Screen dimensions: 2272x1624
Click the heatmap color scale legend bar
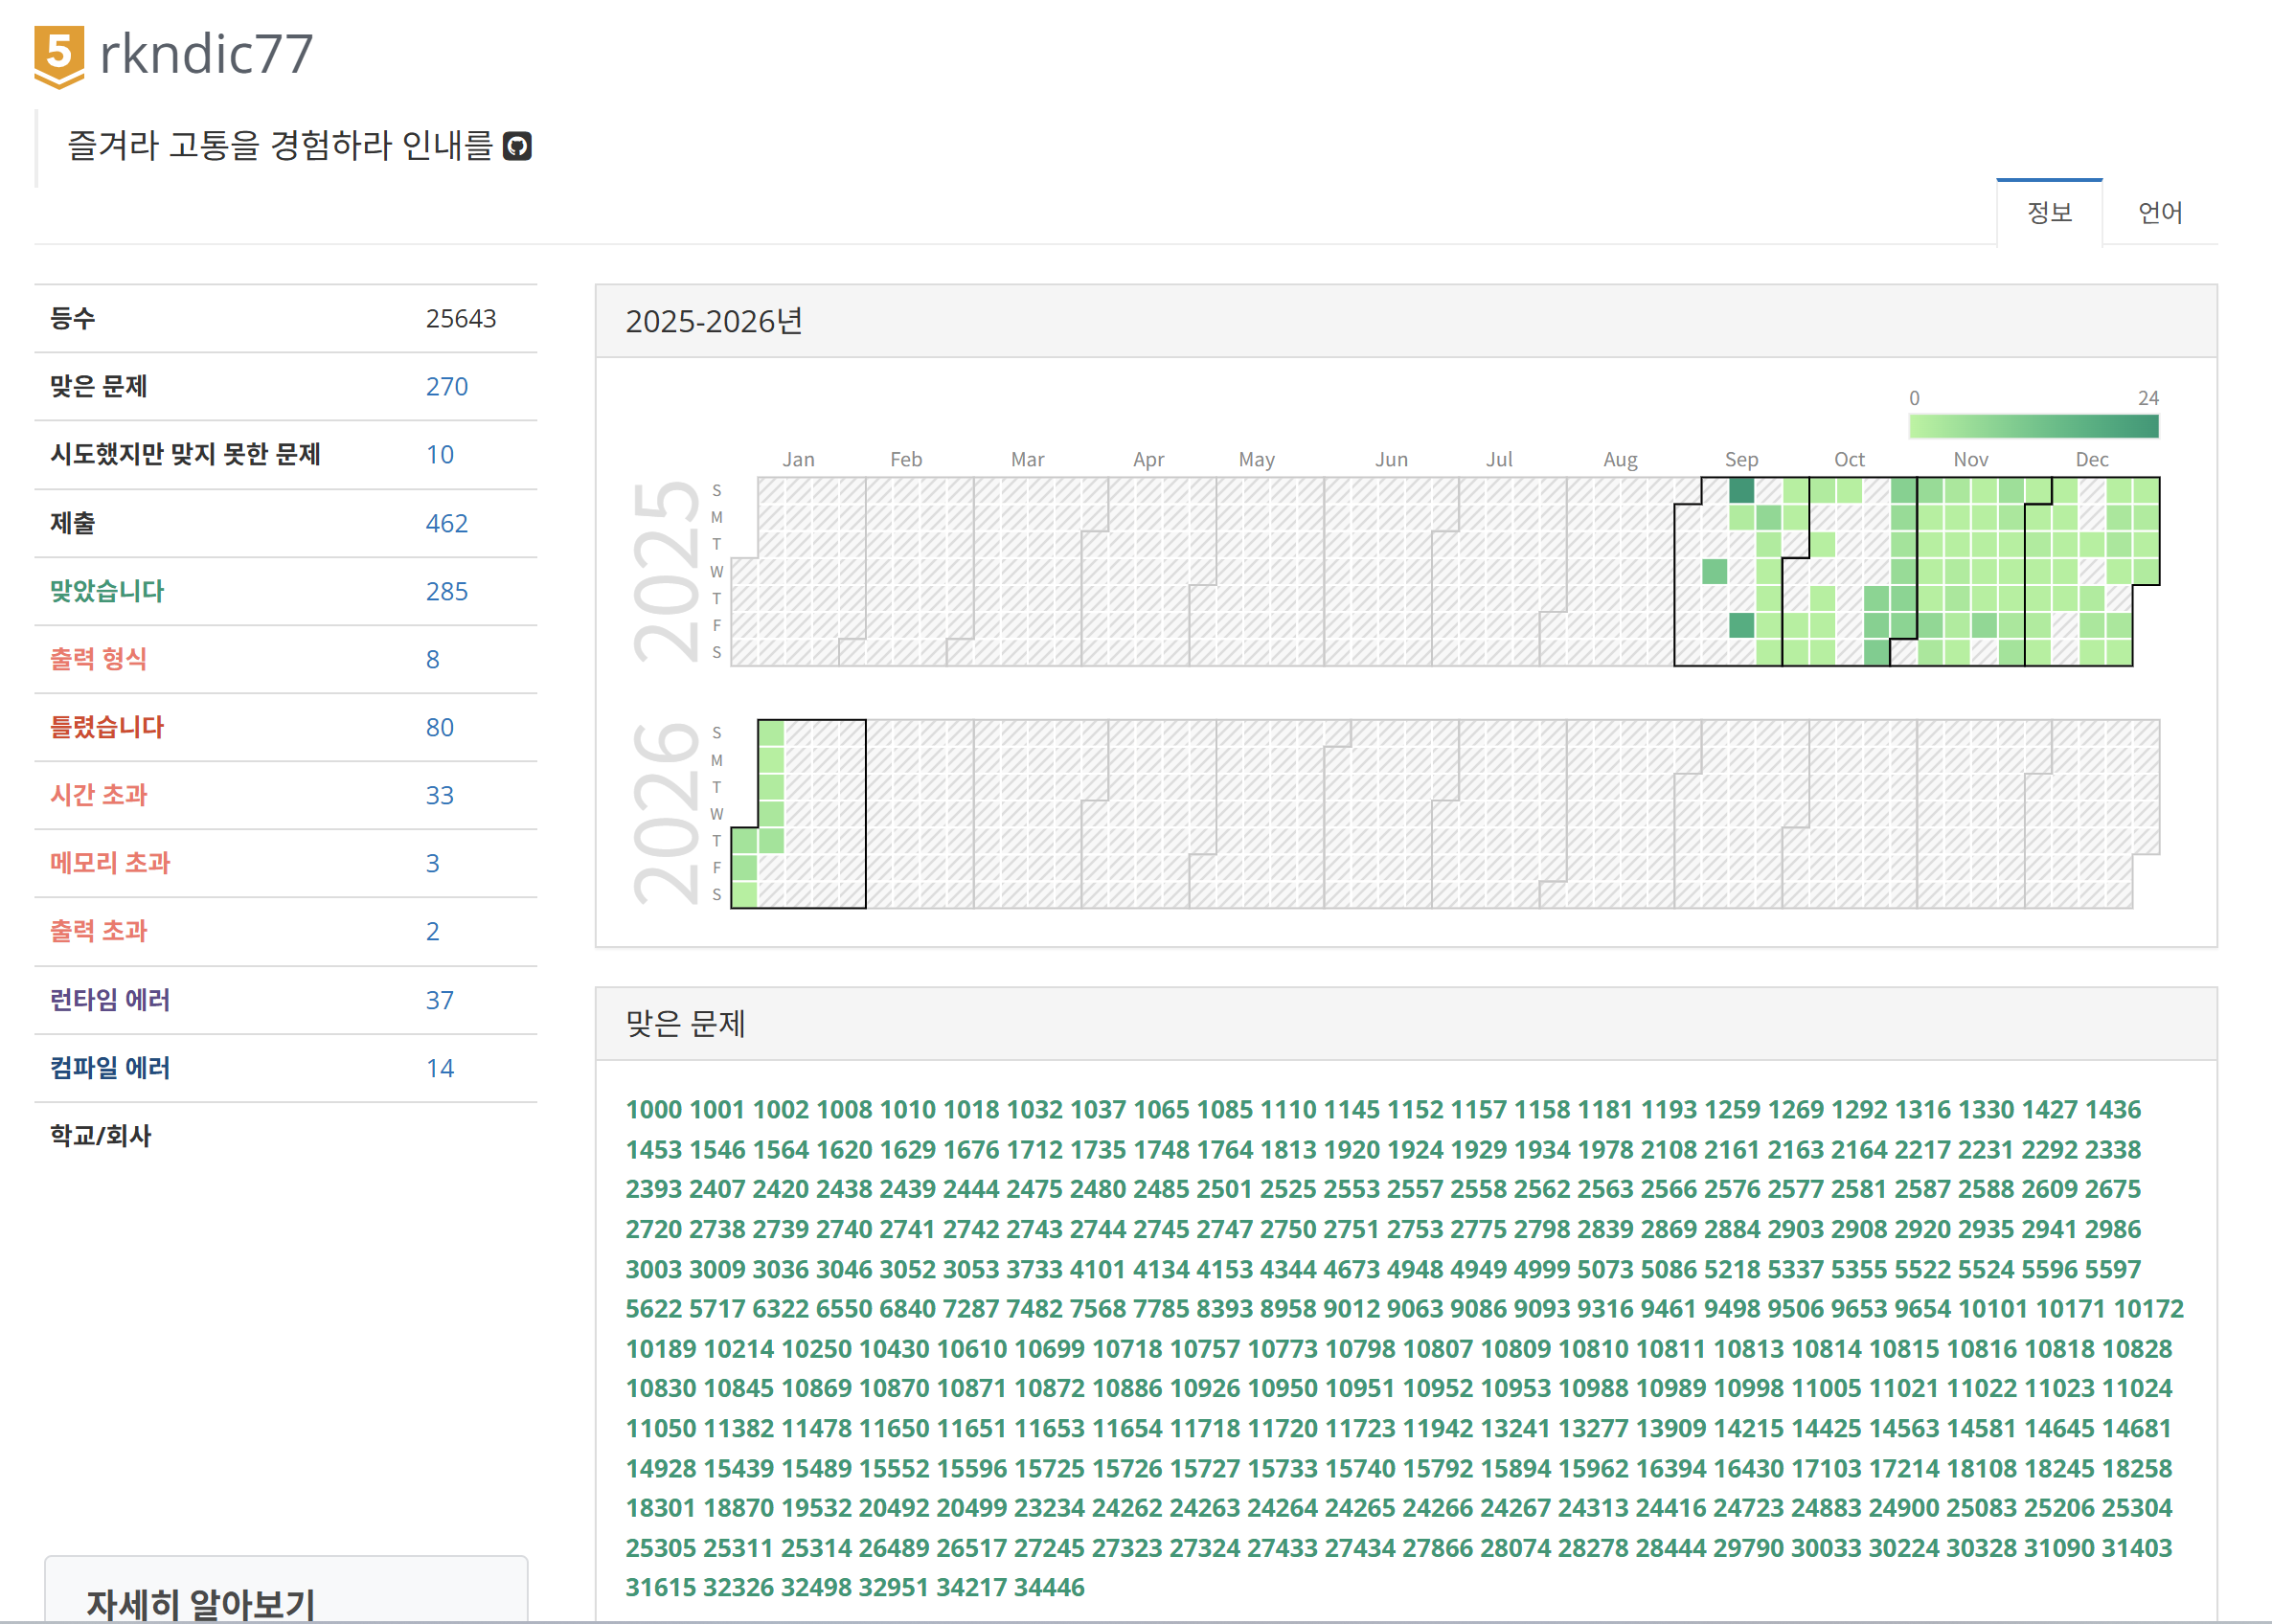(x=2033, y=427)
